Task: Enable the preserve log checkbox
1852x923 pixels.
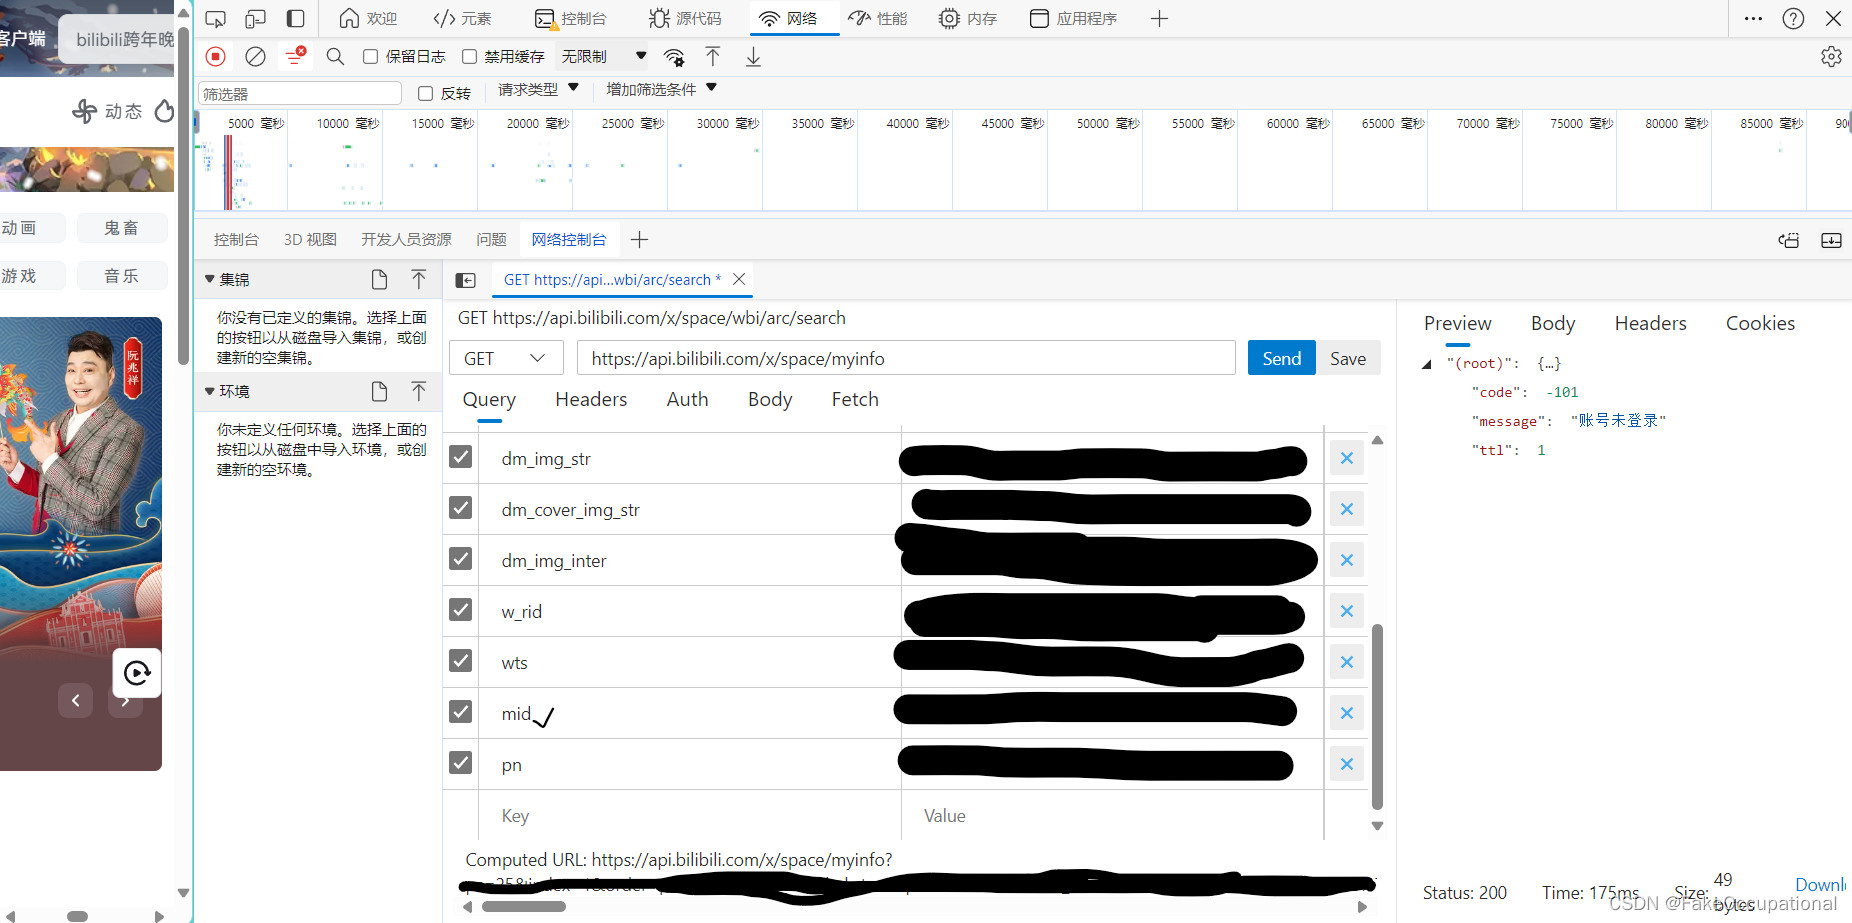Action: (x=370, y=57)
